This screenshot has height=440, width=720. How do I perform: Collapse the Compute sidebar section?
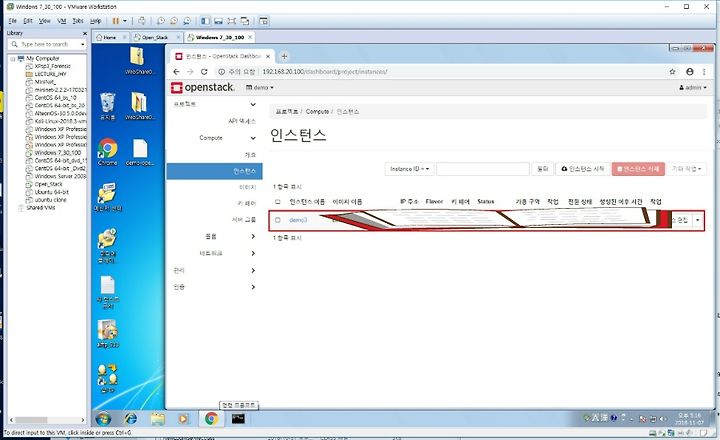[x=253, y=138]
